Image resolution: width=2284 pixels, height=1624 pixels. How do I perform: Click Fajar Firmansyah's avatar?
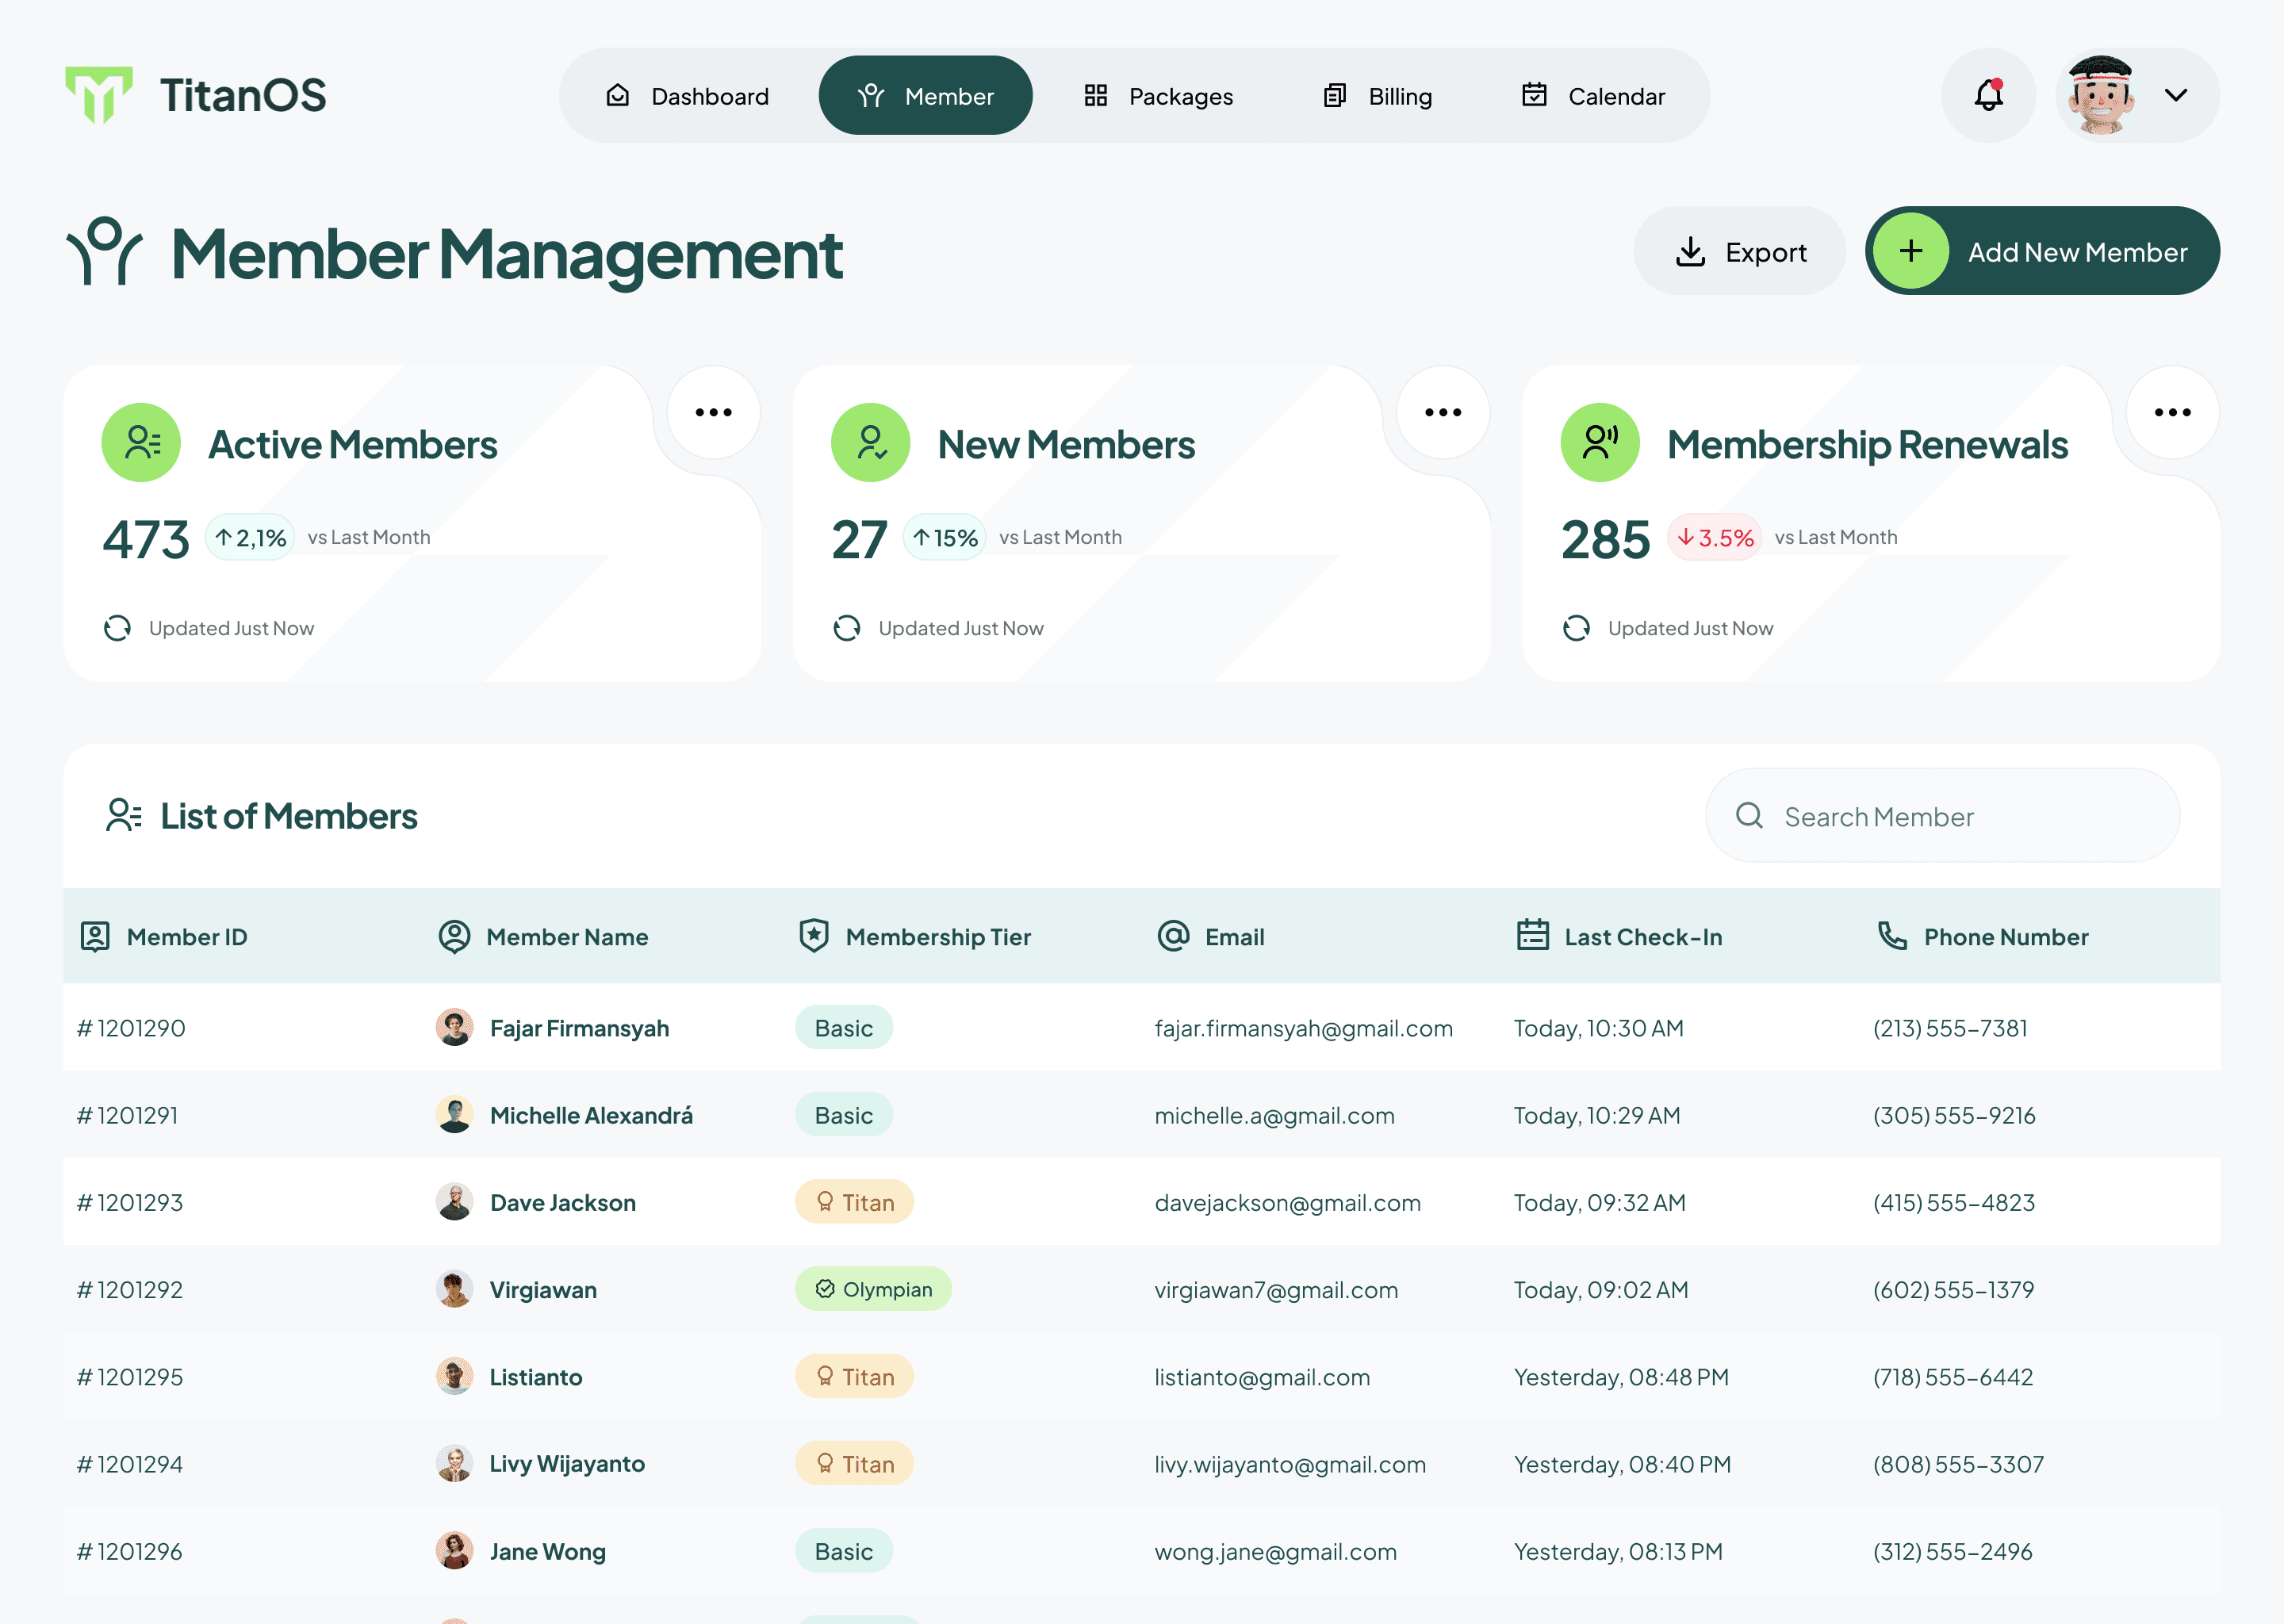pyautogui.click(x=455, y=1027)
